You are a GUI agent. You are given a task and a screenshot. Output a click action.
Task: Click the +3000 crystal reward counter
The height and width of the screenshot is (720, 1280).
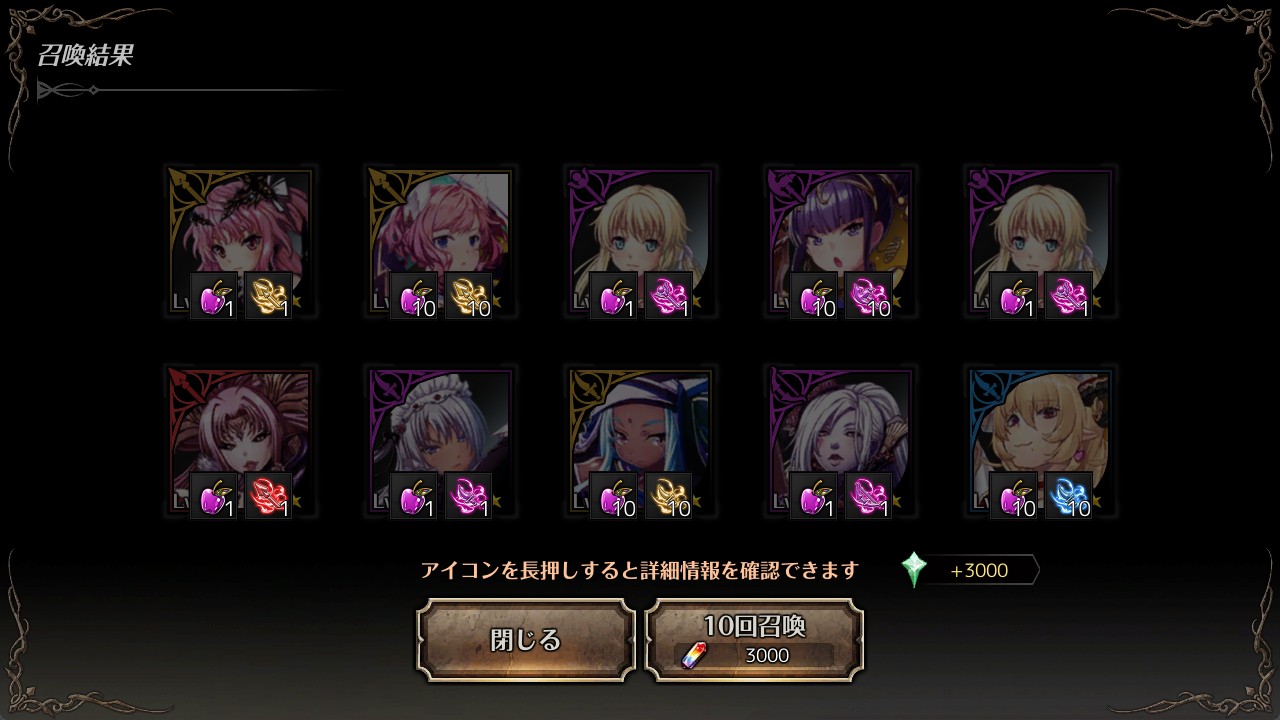[x=980, y=570]
